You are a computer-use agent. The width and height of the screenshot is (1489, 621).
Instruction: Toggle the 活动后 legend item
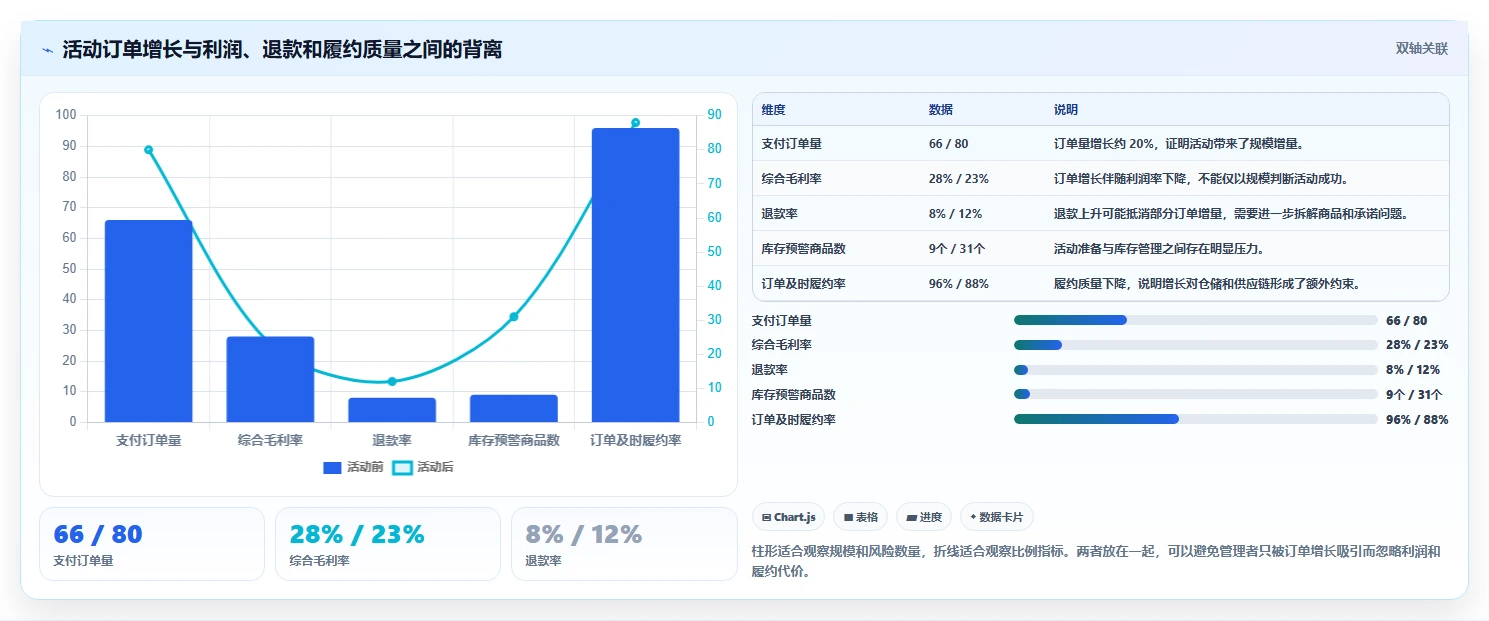click(423, 467)
